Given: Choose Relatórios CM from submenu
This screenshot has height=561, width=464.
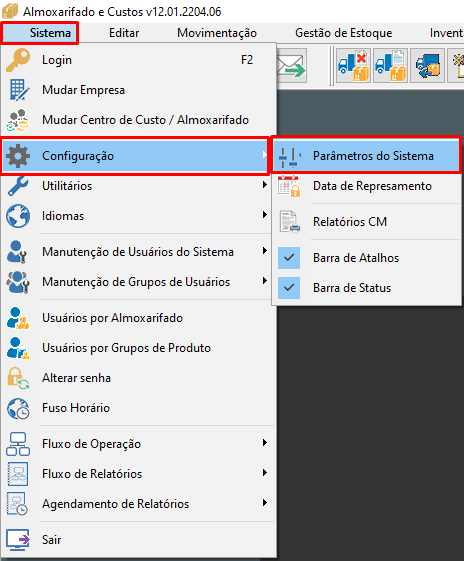Looking at the screenshot, I should (x=366, y=222).
